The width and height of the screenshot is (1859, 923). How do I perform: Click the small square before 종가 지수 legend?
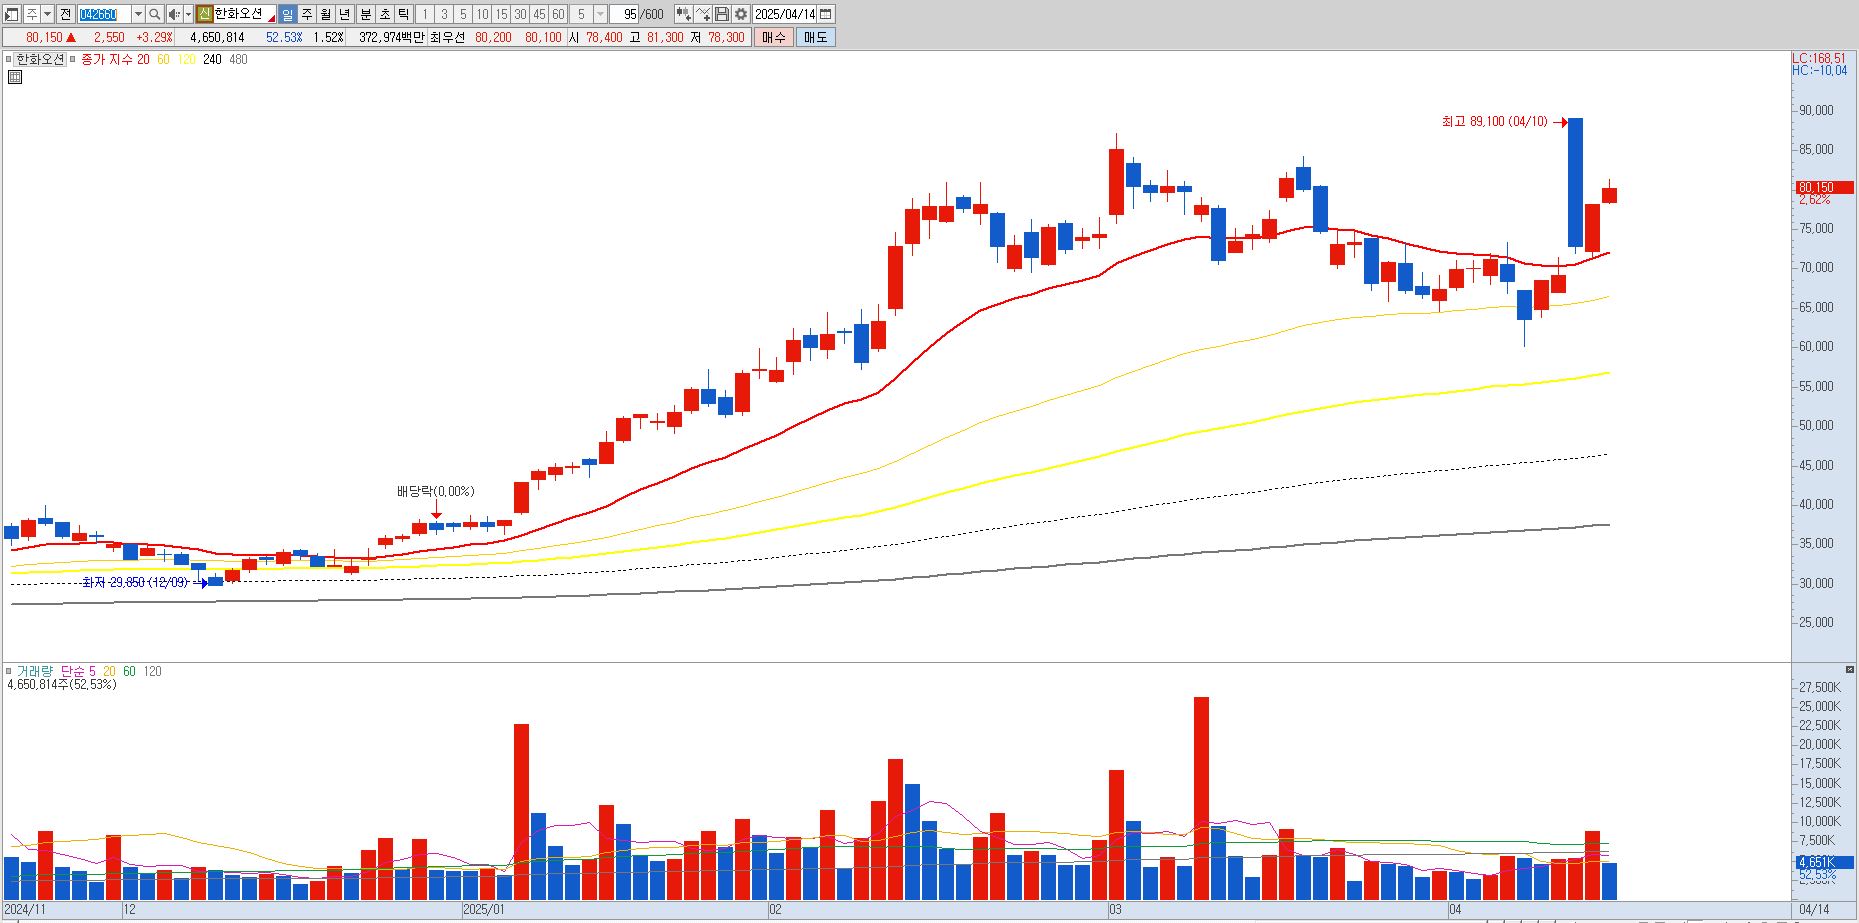(72, 59)
